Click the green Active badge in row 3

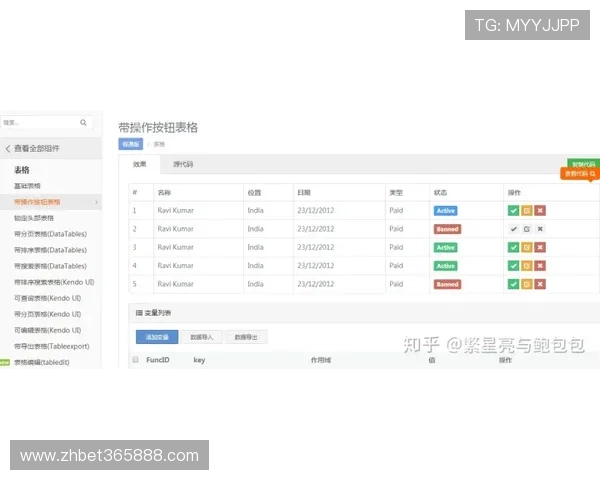click(445, 247)
